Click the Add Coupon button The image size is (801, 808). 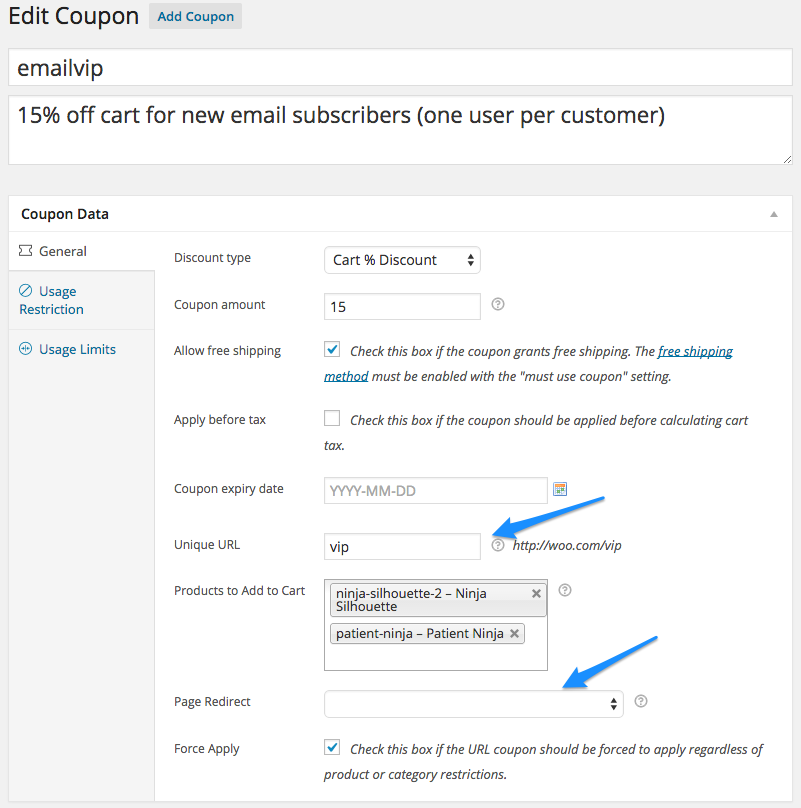(x=195, y=16)
